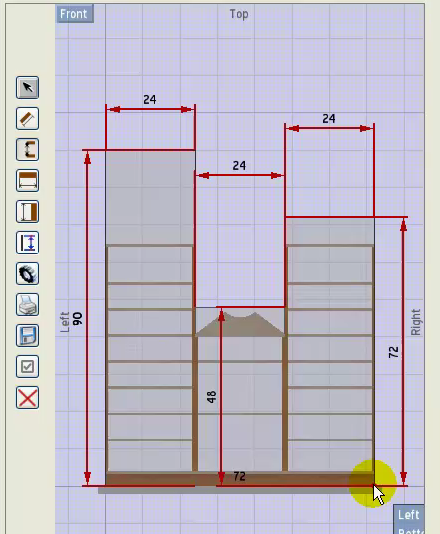The height and width of the screenshot is (534, 440).
Task: Select the horizontal width dimension tool
Action: (27, 180)
